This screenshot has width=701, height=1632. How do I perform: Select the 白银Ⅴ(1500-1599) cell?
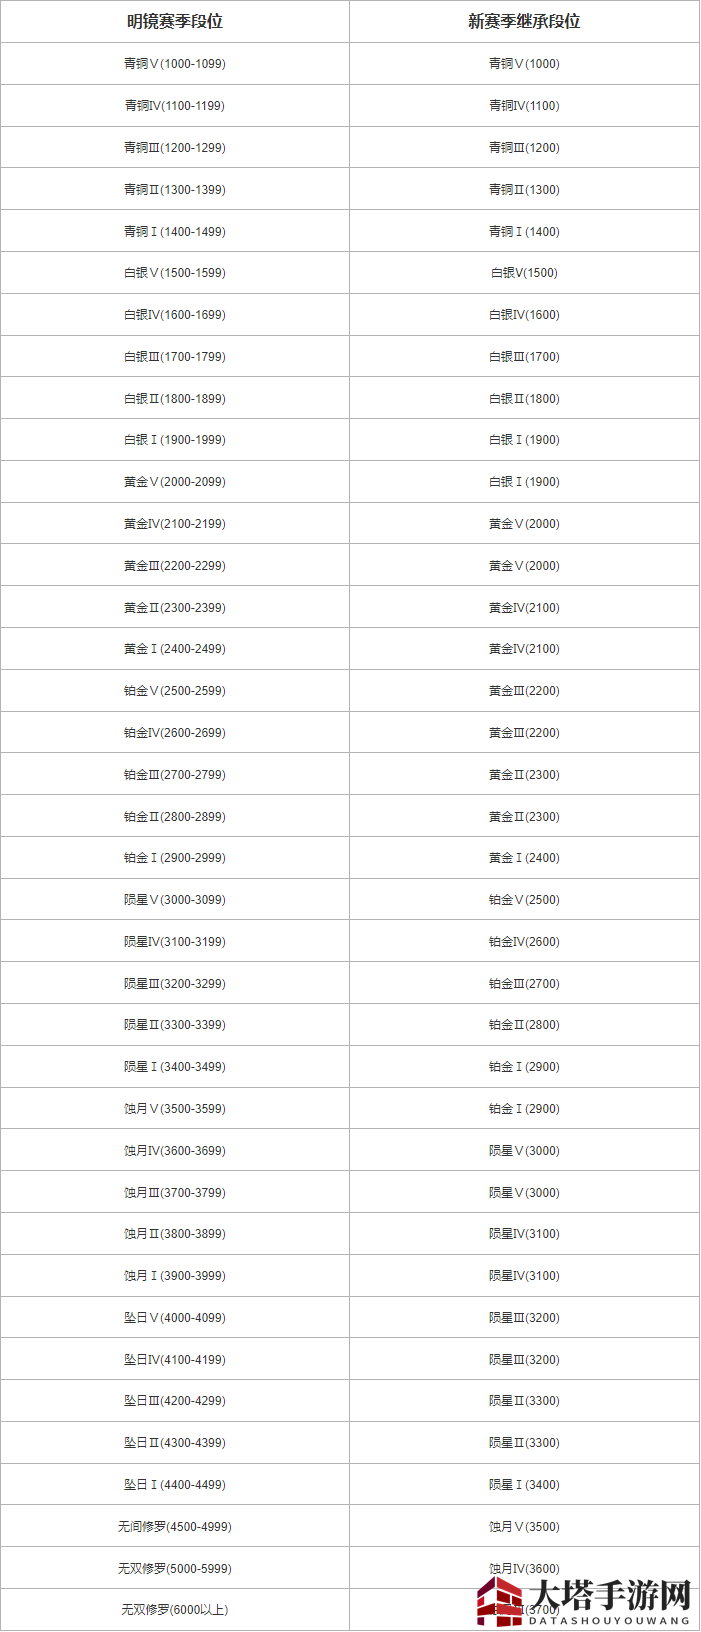[175, 272]
